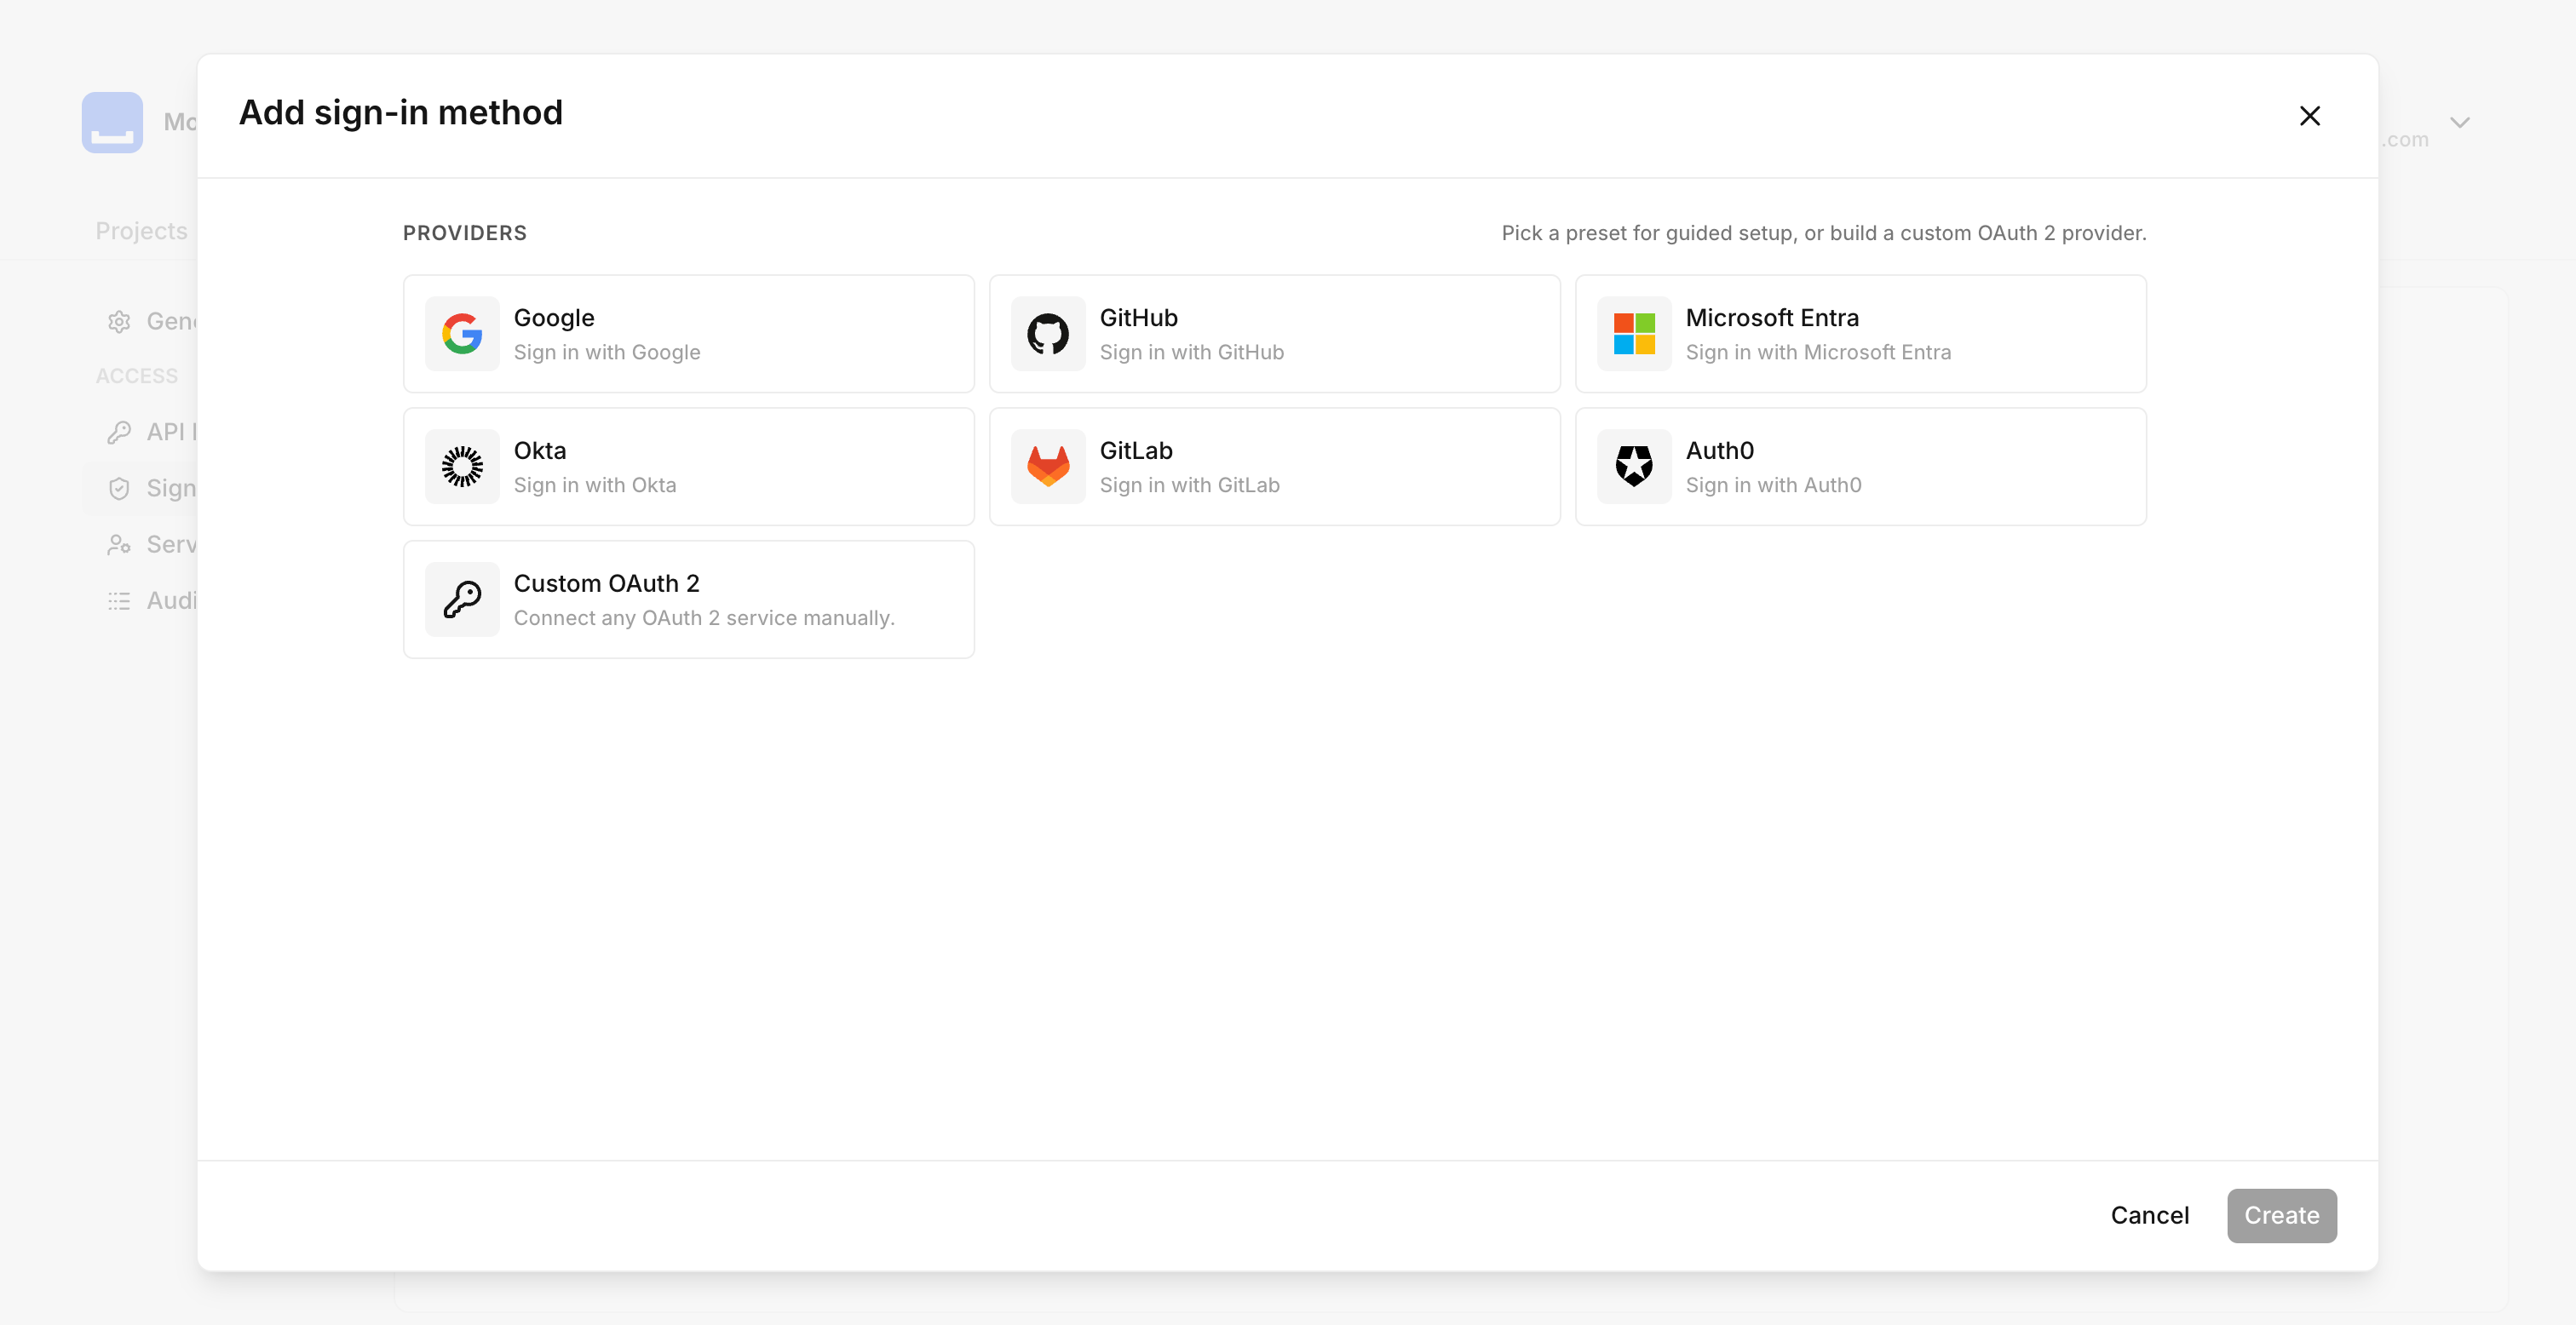Expand the account chevron in top-right

[2460, 122]
